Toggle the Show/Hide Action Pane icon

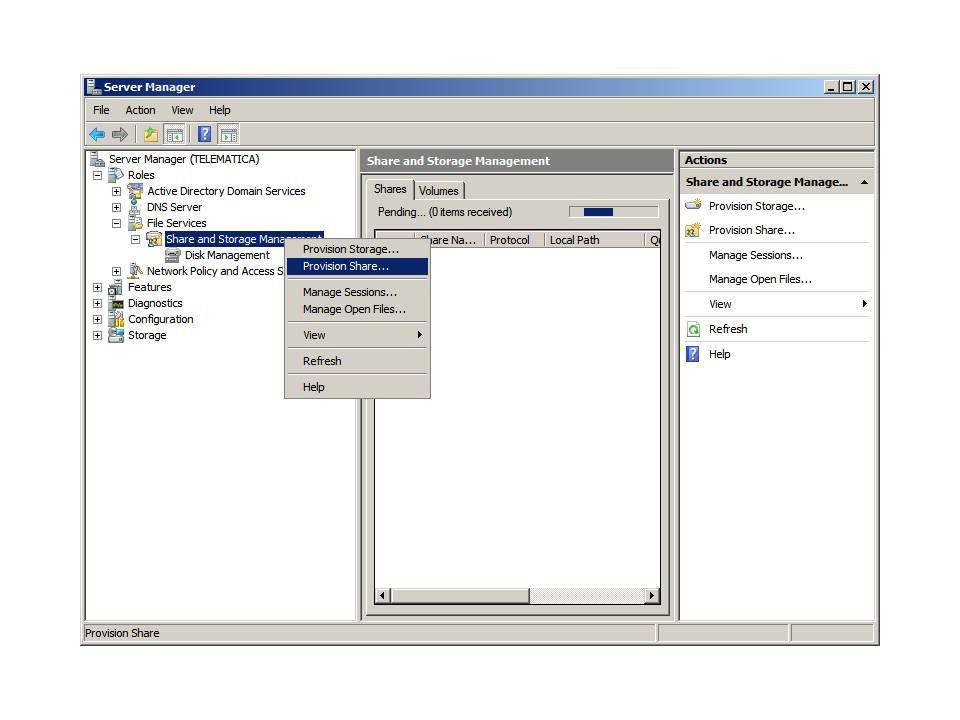click(x=229, y=135)
